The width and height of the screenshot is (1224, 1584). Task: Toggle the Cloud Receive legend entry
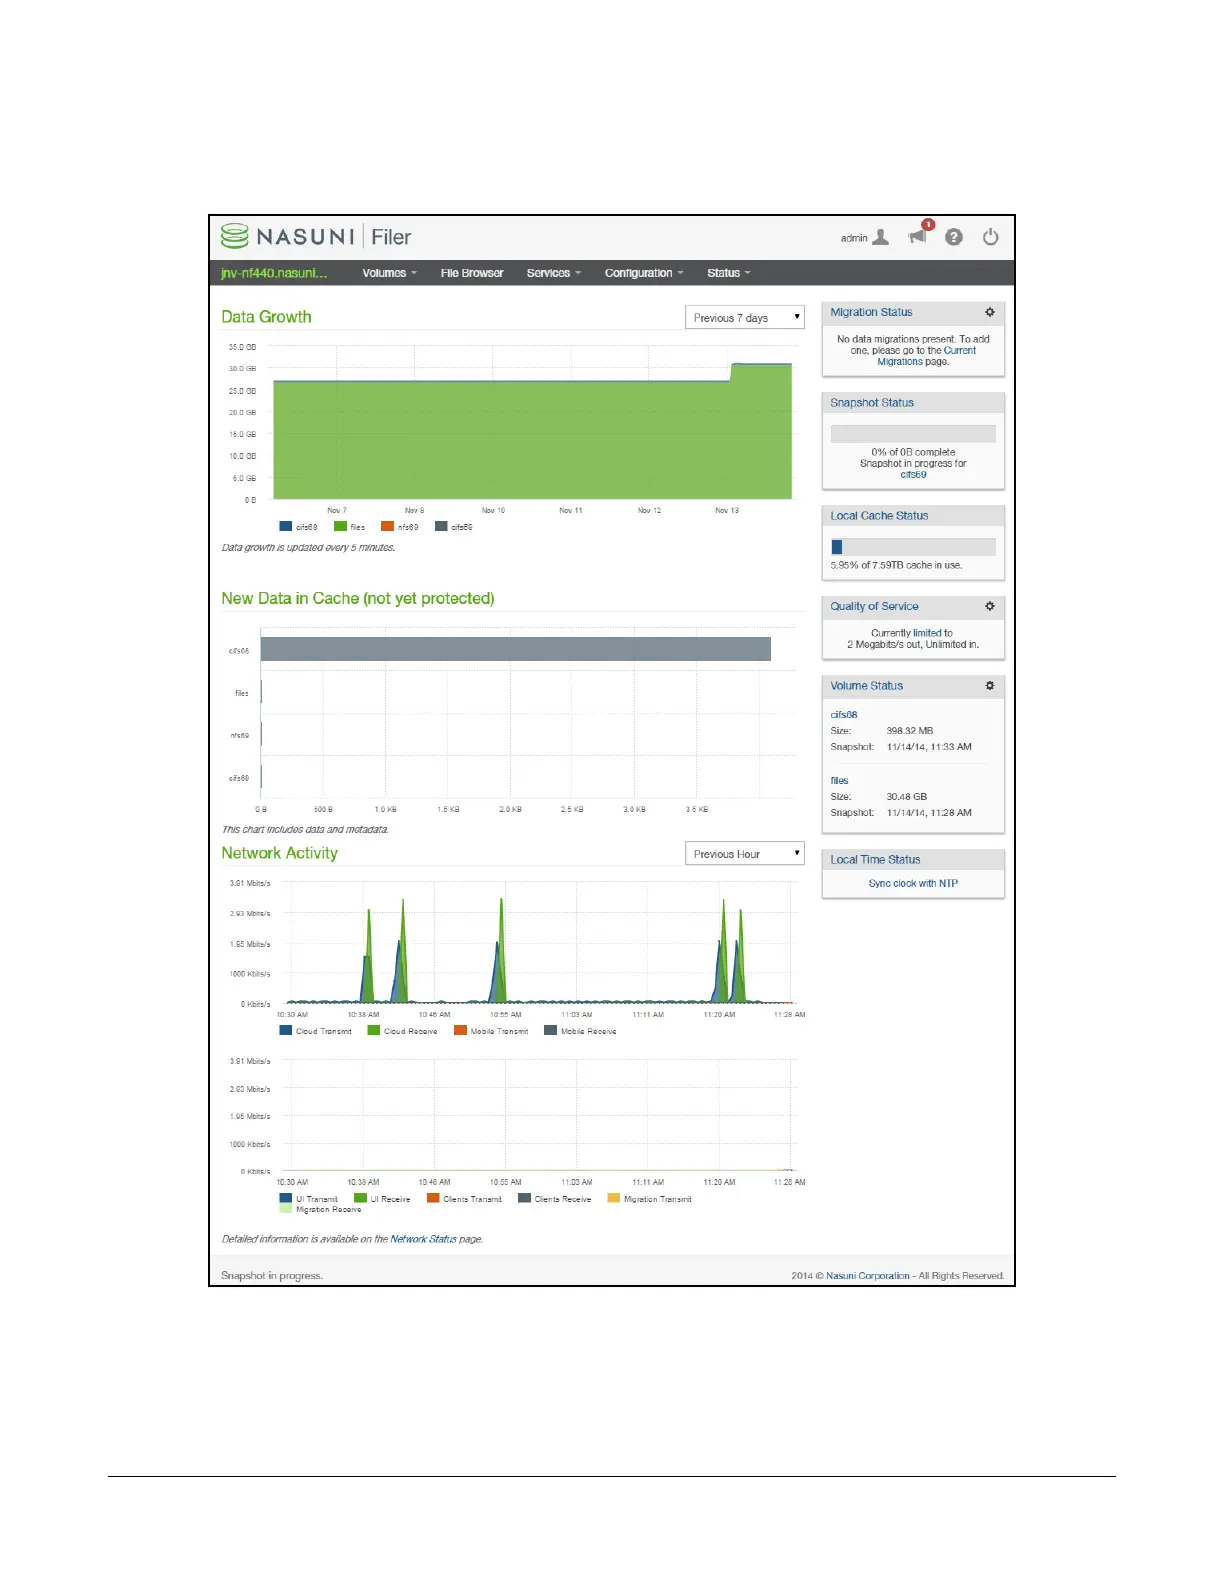click(x=403, y=1031)
